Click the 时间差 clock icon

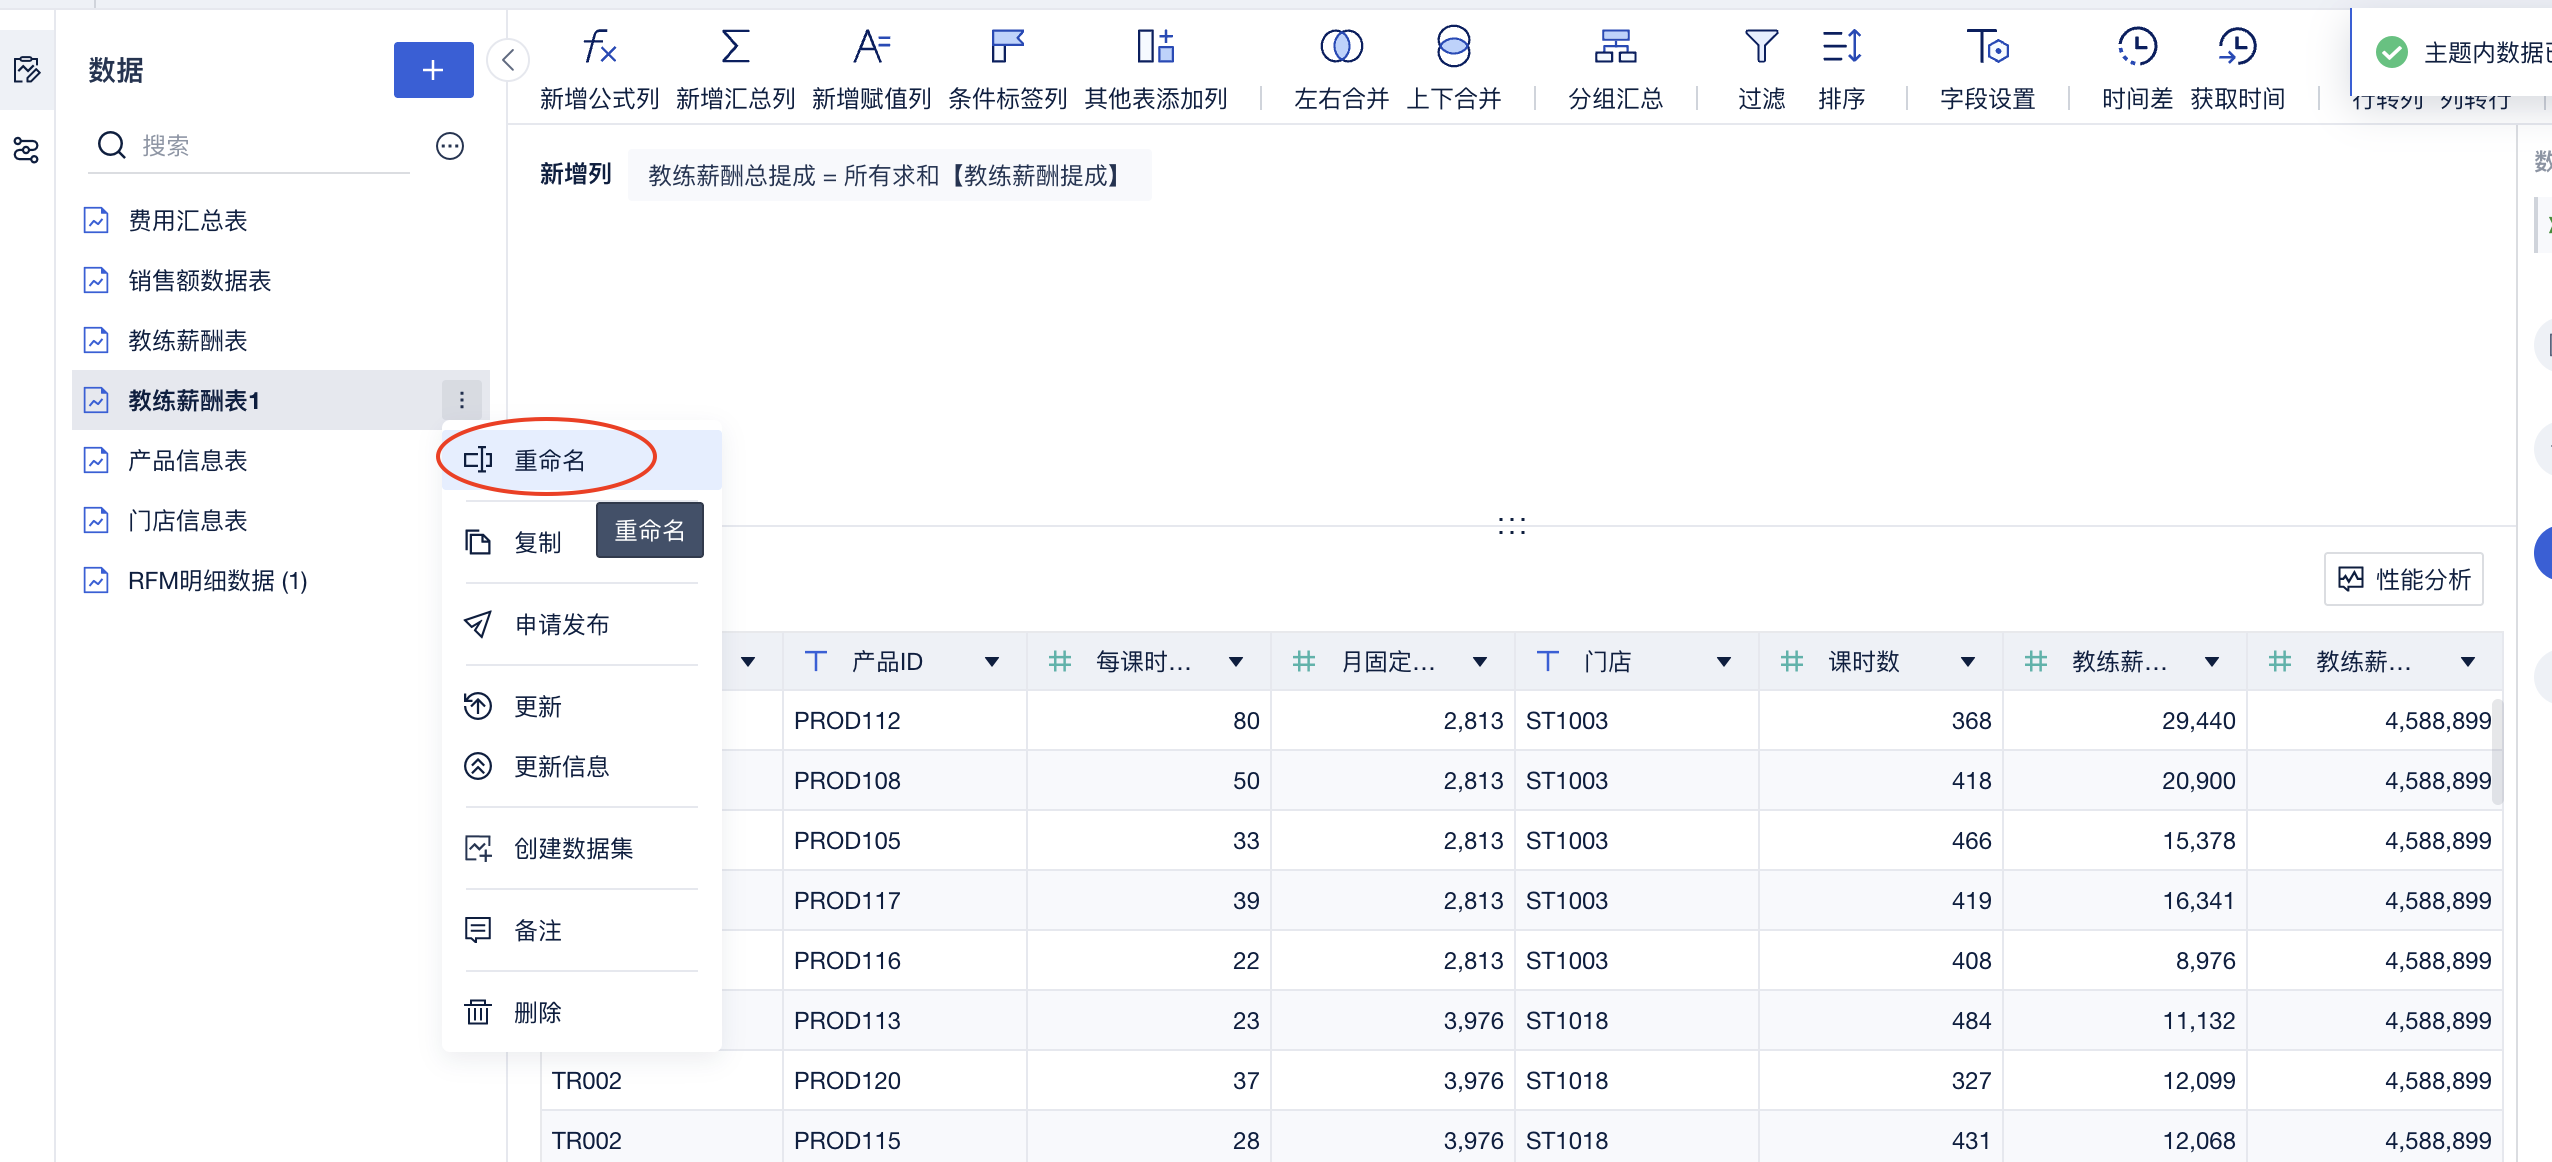coord(2137,47)
